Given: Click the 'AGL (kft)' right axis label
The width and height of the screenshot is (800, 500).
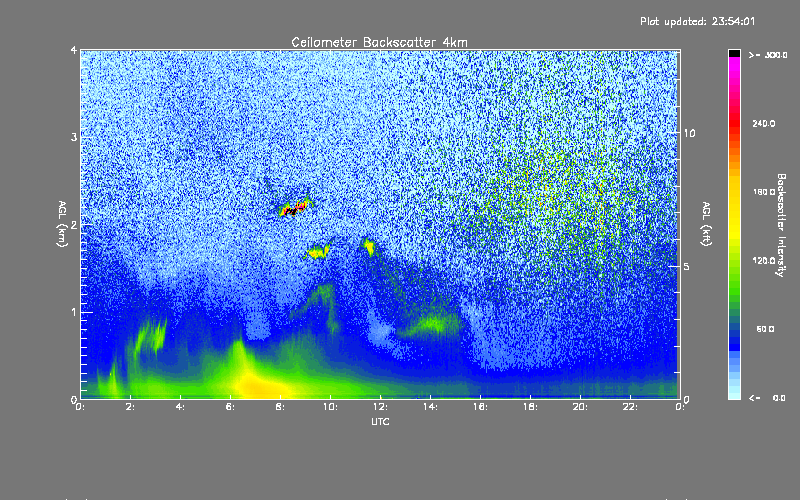Looking at the screenshot, I should tap(707, 224).
